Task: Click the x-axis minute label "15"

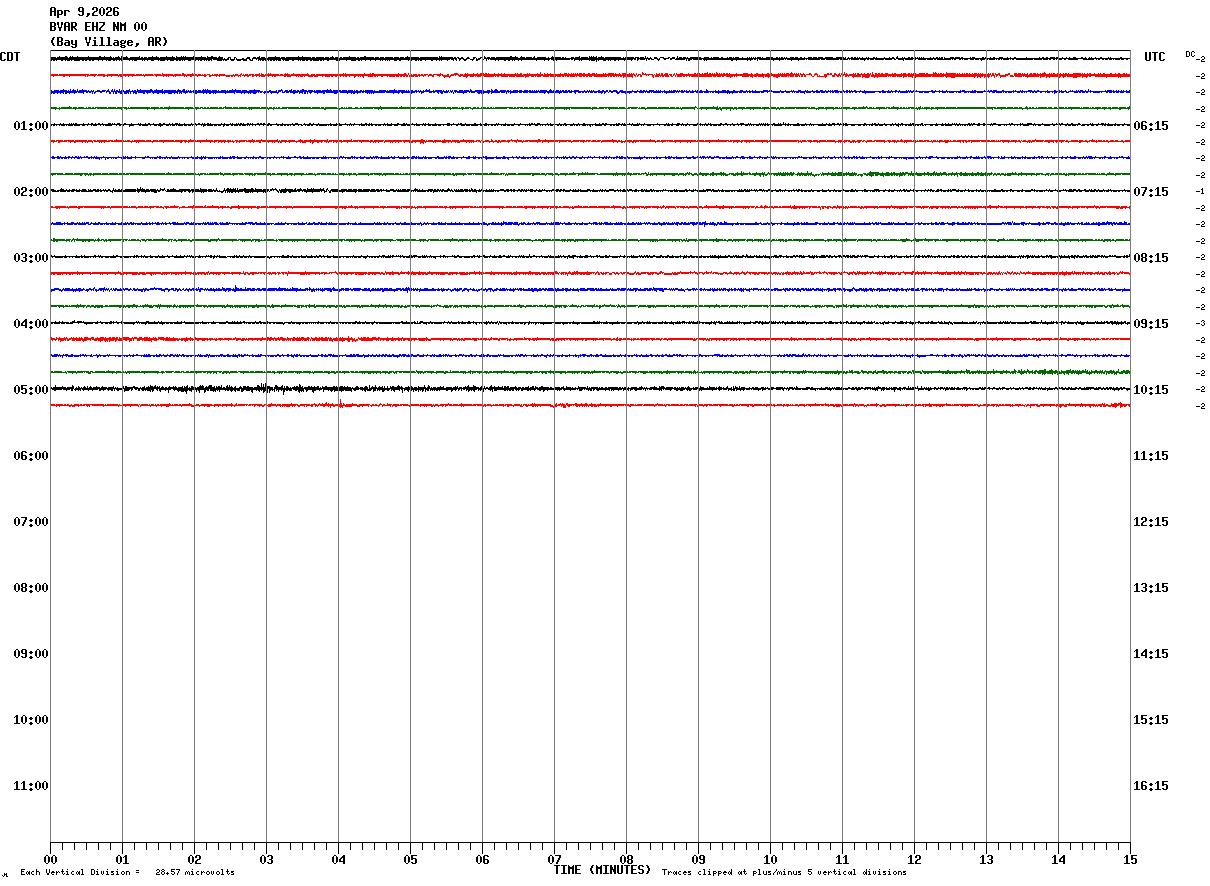Action: [x=1130, y=860]
